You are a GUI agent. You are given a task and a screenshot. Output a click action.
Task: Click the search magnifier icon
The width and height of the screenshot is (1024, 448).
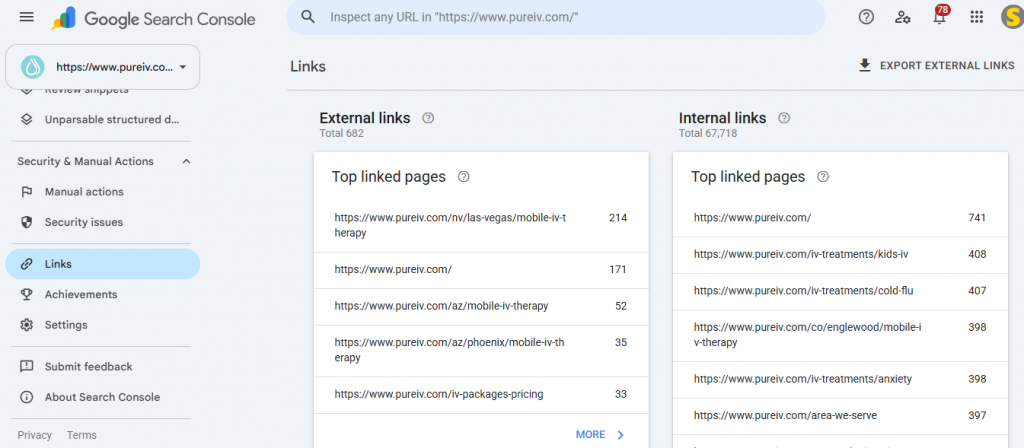point(308,17)
